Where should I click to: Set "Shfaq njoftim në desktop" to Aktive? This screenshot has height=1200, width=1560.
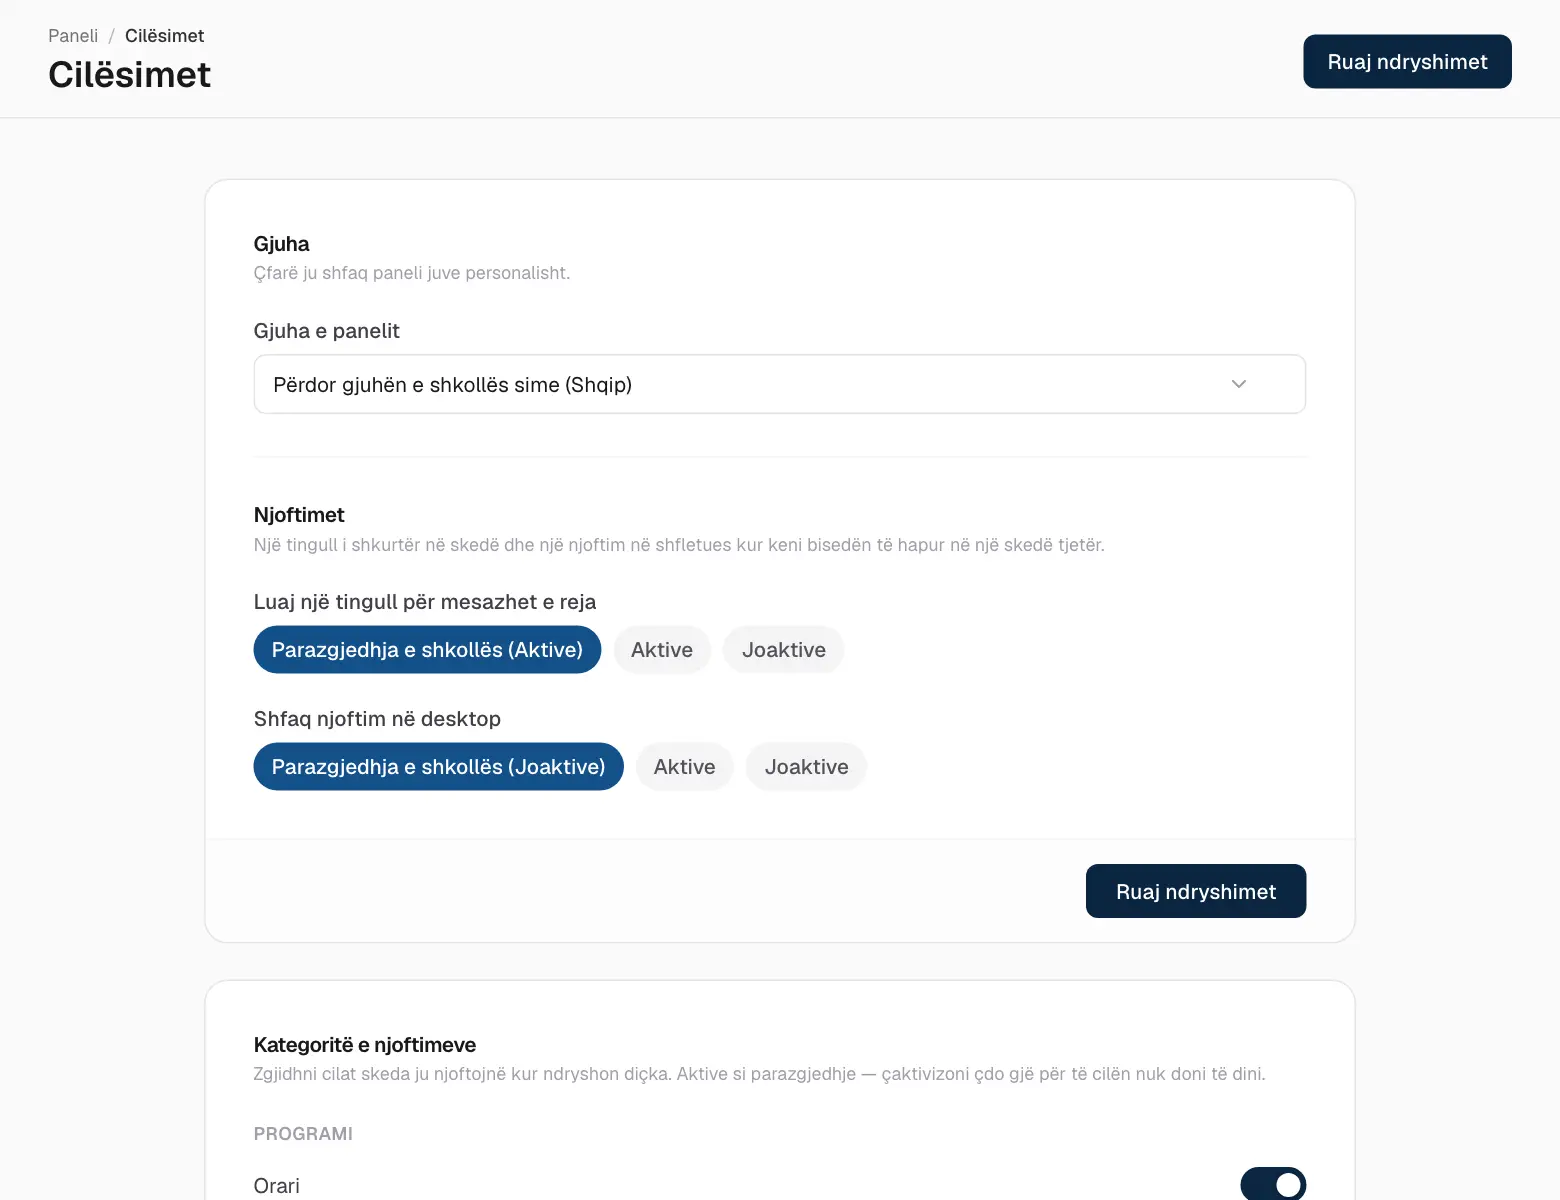pyautogui.click(x=685, y=767)
